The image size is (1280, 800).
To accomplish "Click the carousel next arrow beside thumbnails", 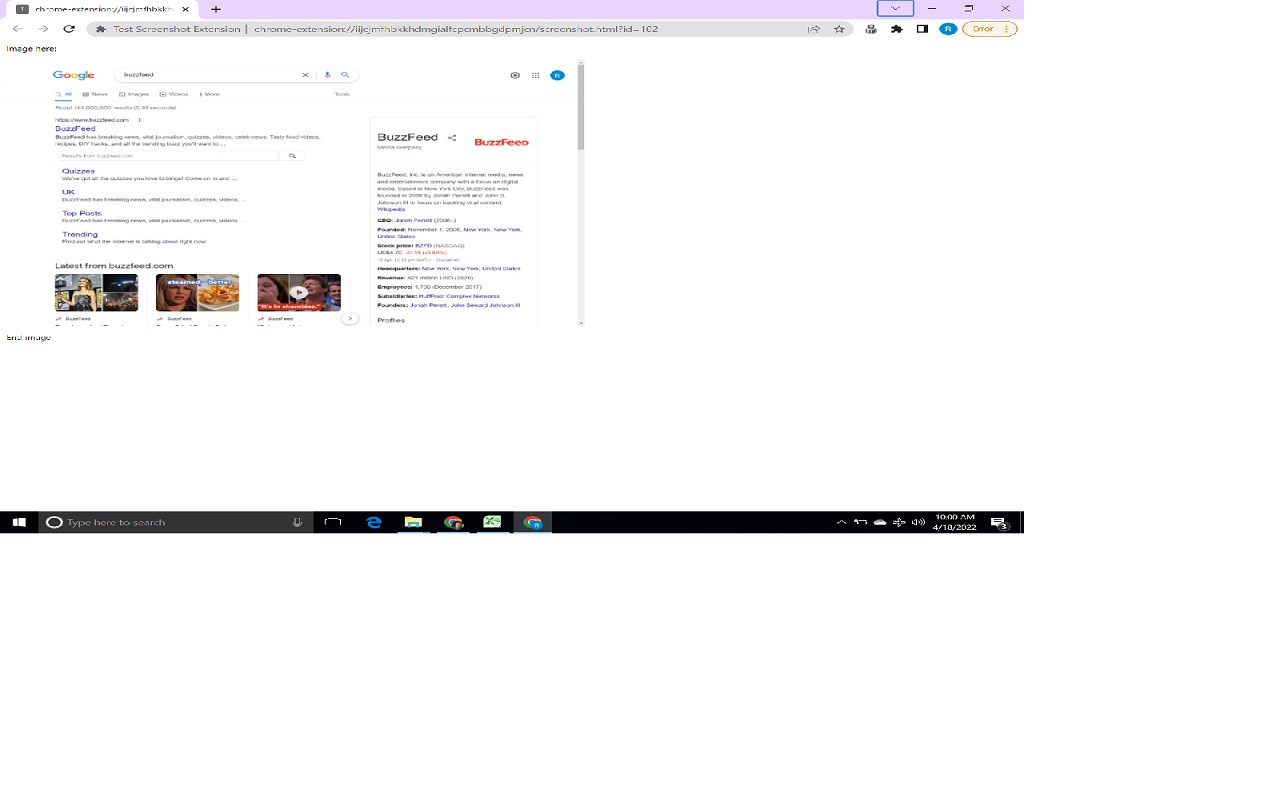I will click(x=350, y=318).
